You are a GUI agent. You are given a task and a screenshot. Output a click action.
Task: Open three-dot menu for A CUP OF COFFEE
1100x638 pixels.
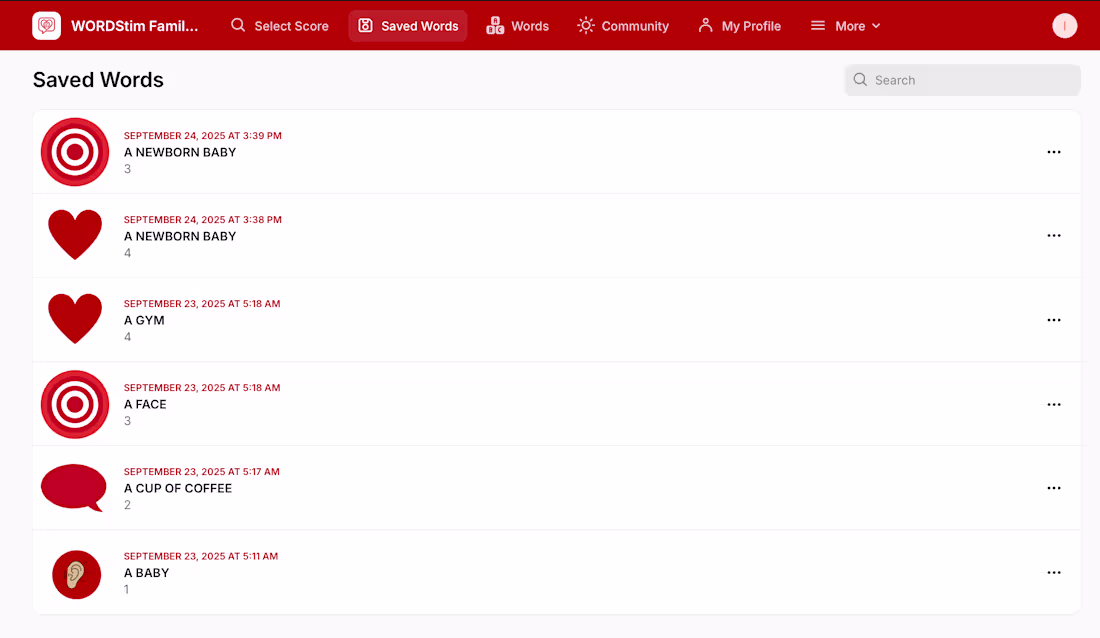click(x=1054, y=488)
